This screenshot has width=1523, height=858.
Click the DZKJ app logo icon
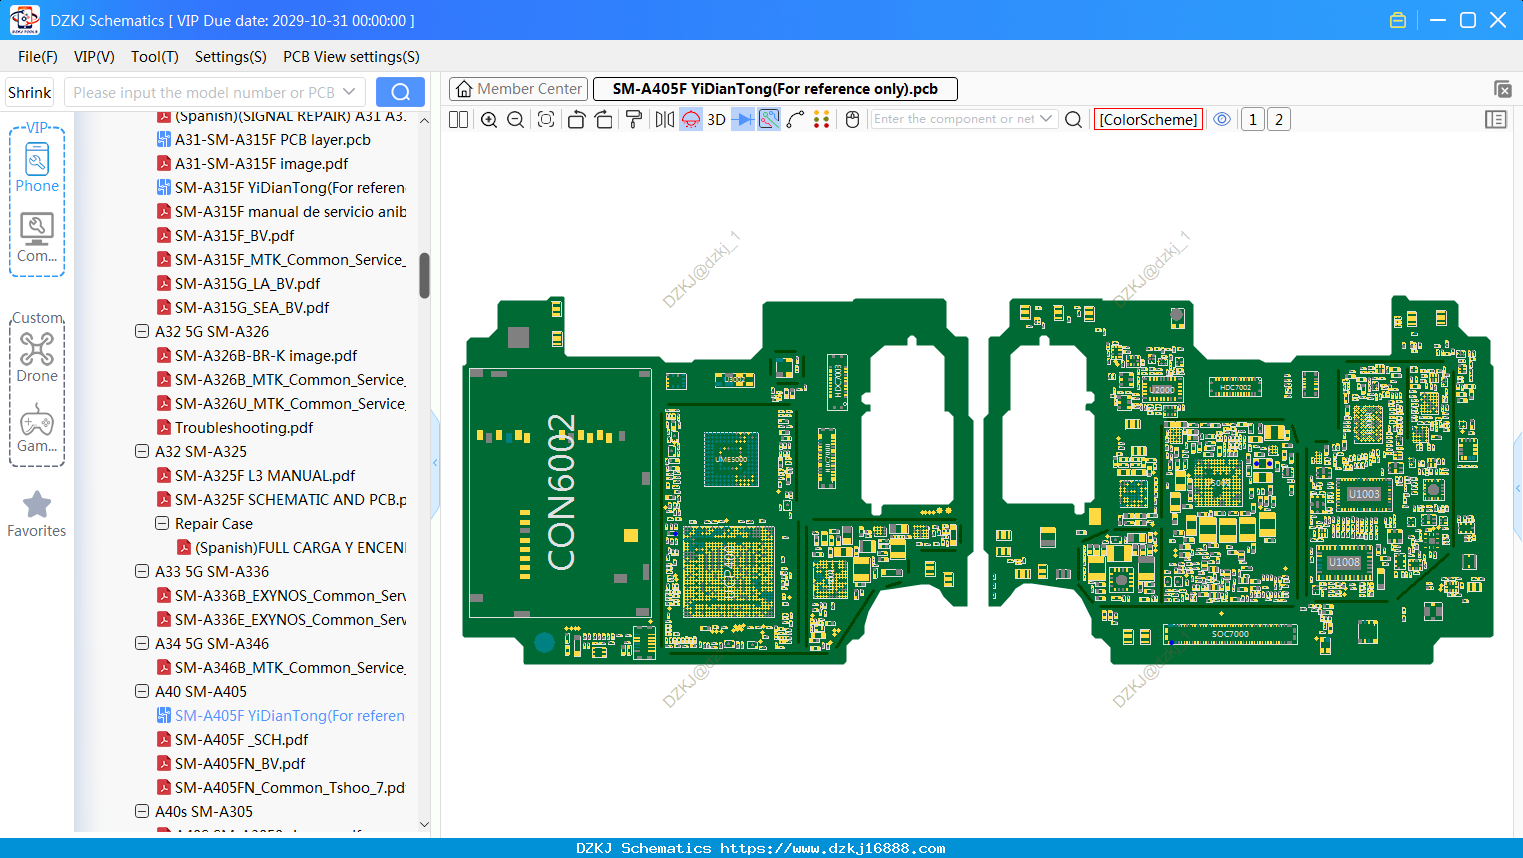pos(24,20)
